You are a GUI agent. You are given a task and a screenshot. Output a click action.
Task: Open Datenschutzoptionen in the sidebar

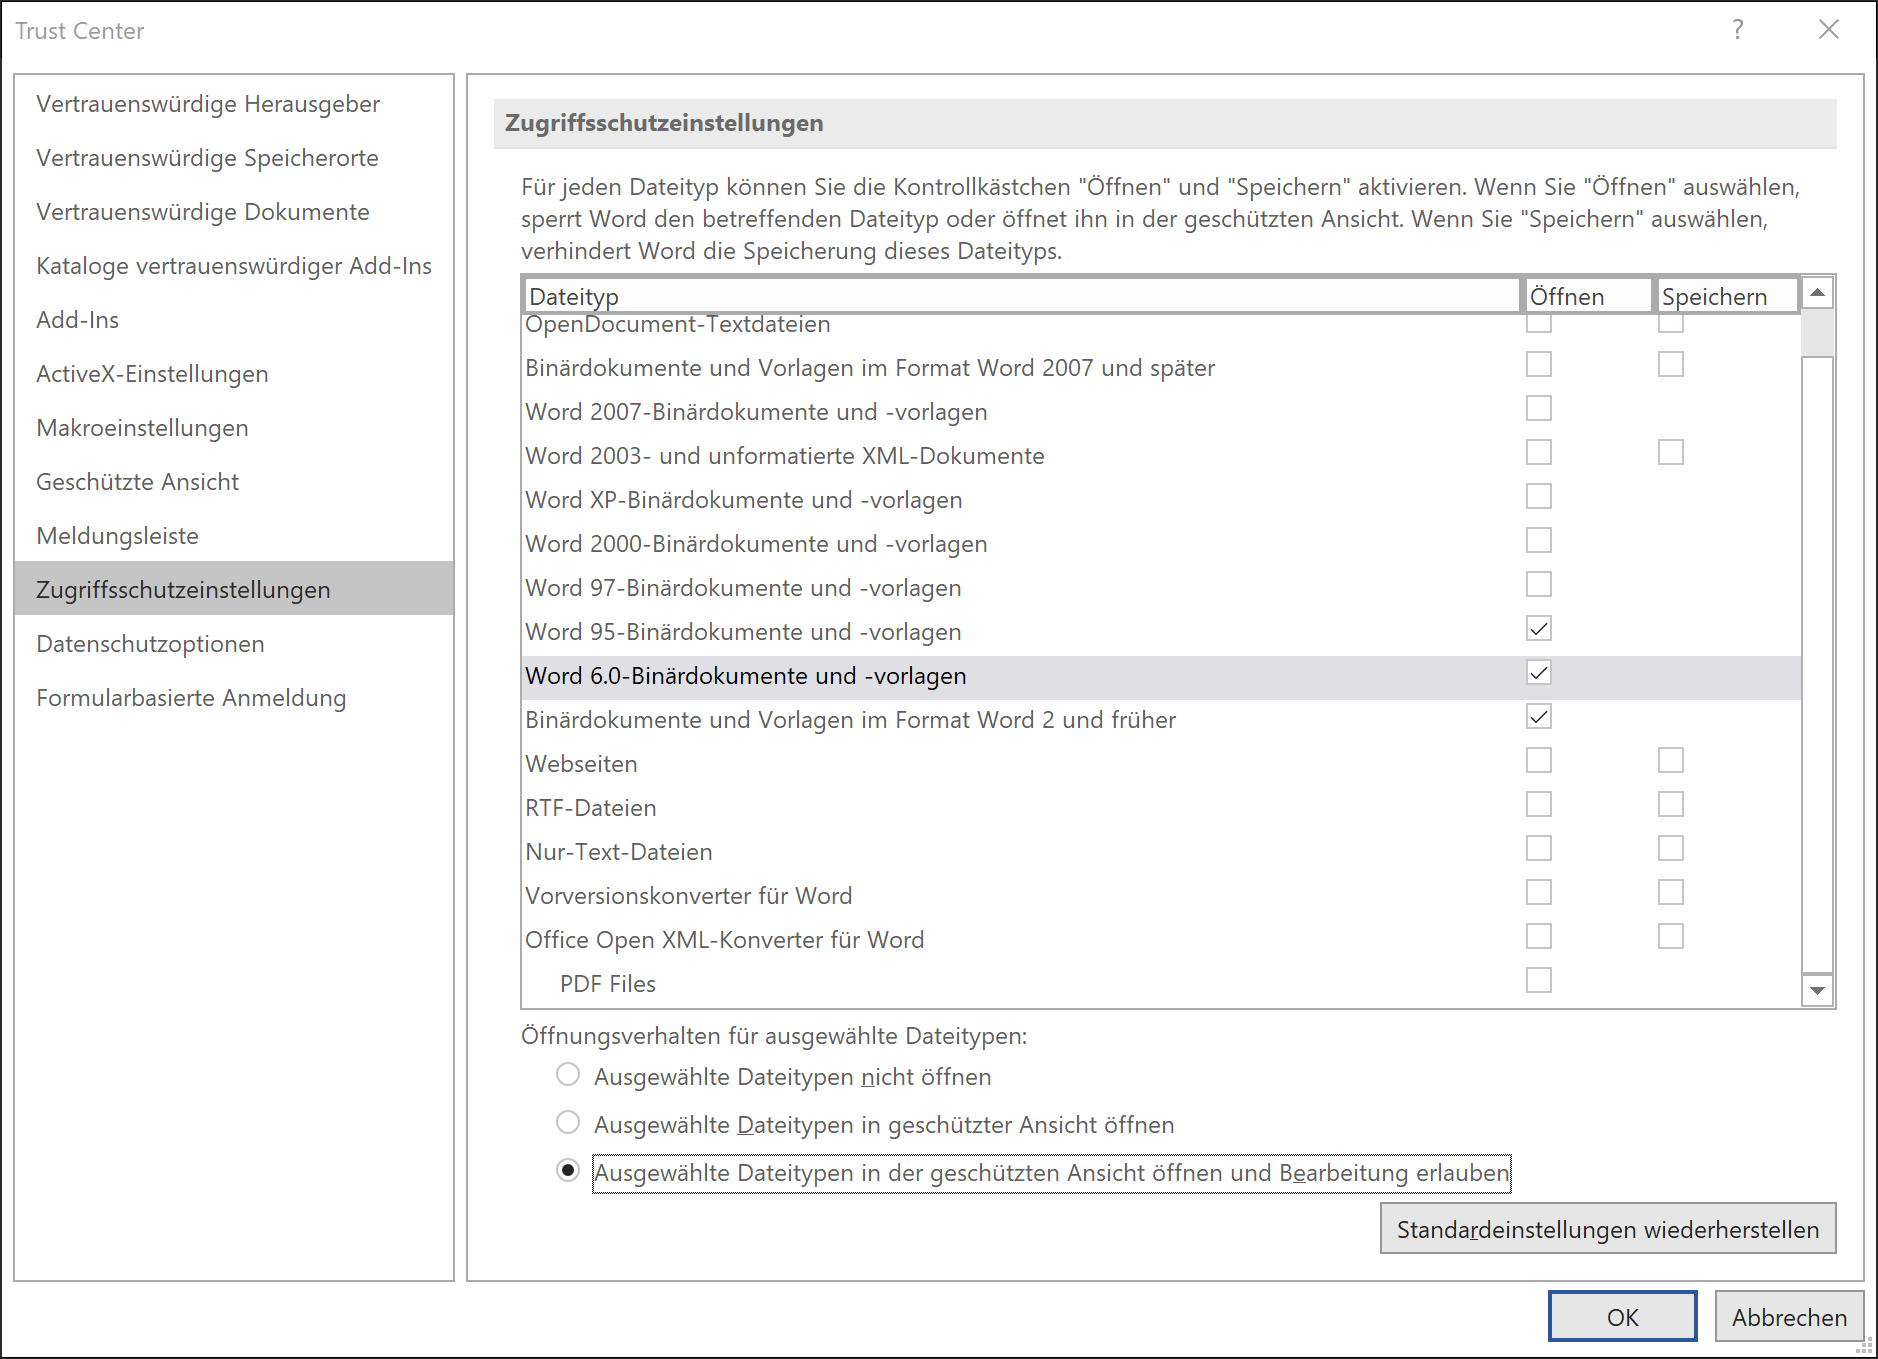tap(150, 643)
